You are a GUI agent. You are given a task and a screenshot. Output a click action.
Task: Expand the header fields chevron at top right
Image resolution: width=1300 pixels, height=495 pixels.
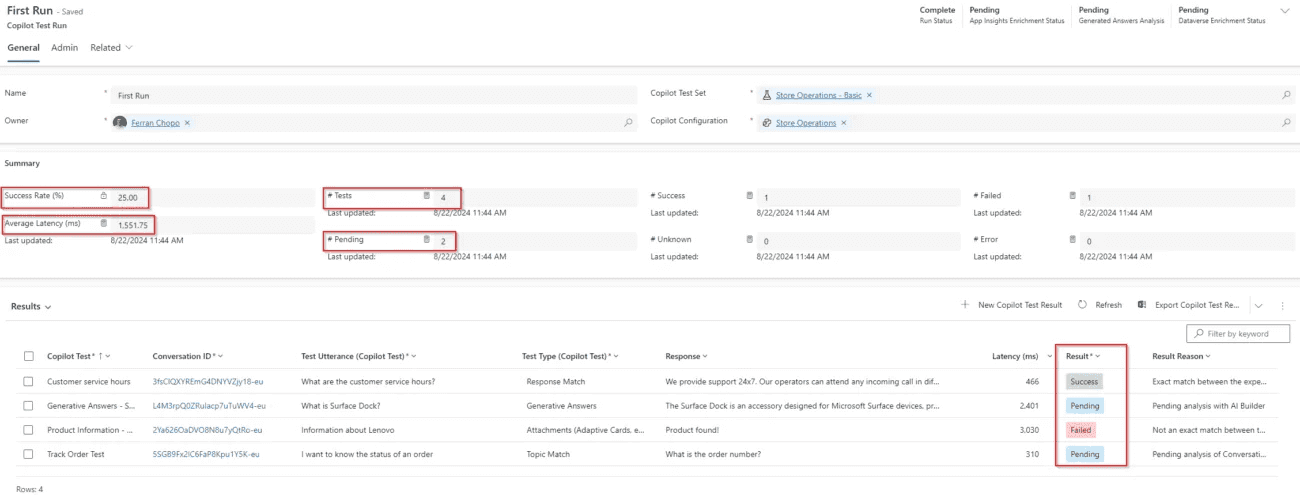pyautogui.click(x=1285, y=10)
